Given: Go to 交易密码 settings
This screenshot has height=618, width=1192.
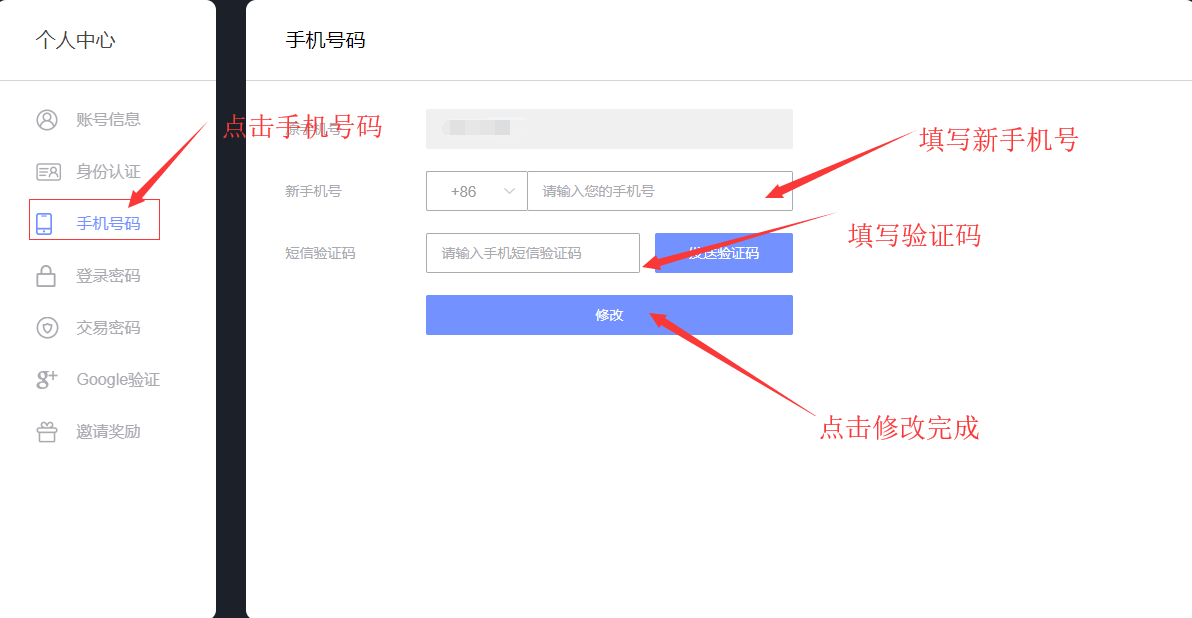Looking at the screenshot, I should click(x=108, y=328).
